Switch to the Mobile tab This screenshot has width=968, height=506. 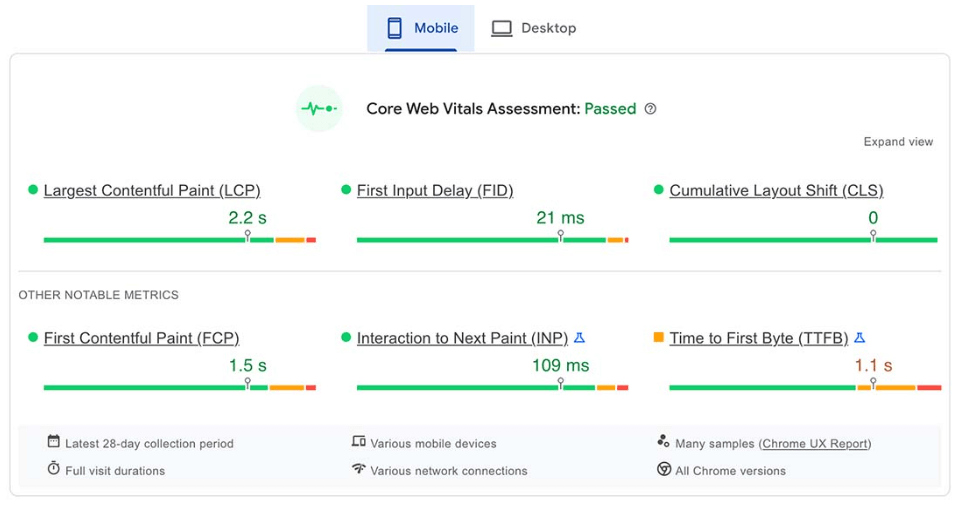click(421, 28)
